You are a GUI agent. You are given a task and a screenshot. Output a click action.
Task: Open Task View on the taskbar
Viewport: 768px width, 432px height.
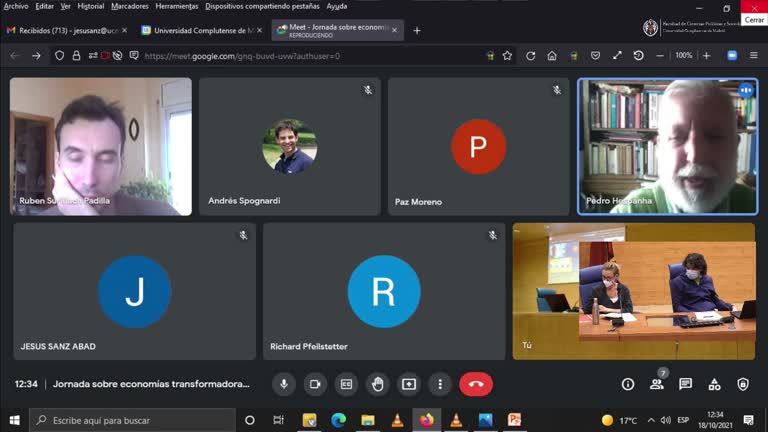pos(278,420)
